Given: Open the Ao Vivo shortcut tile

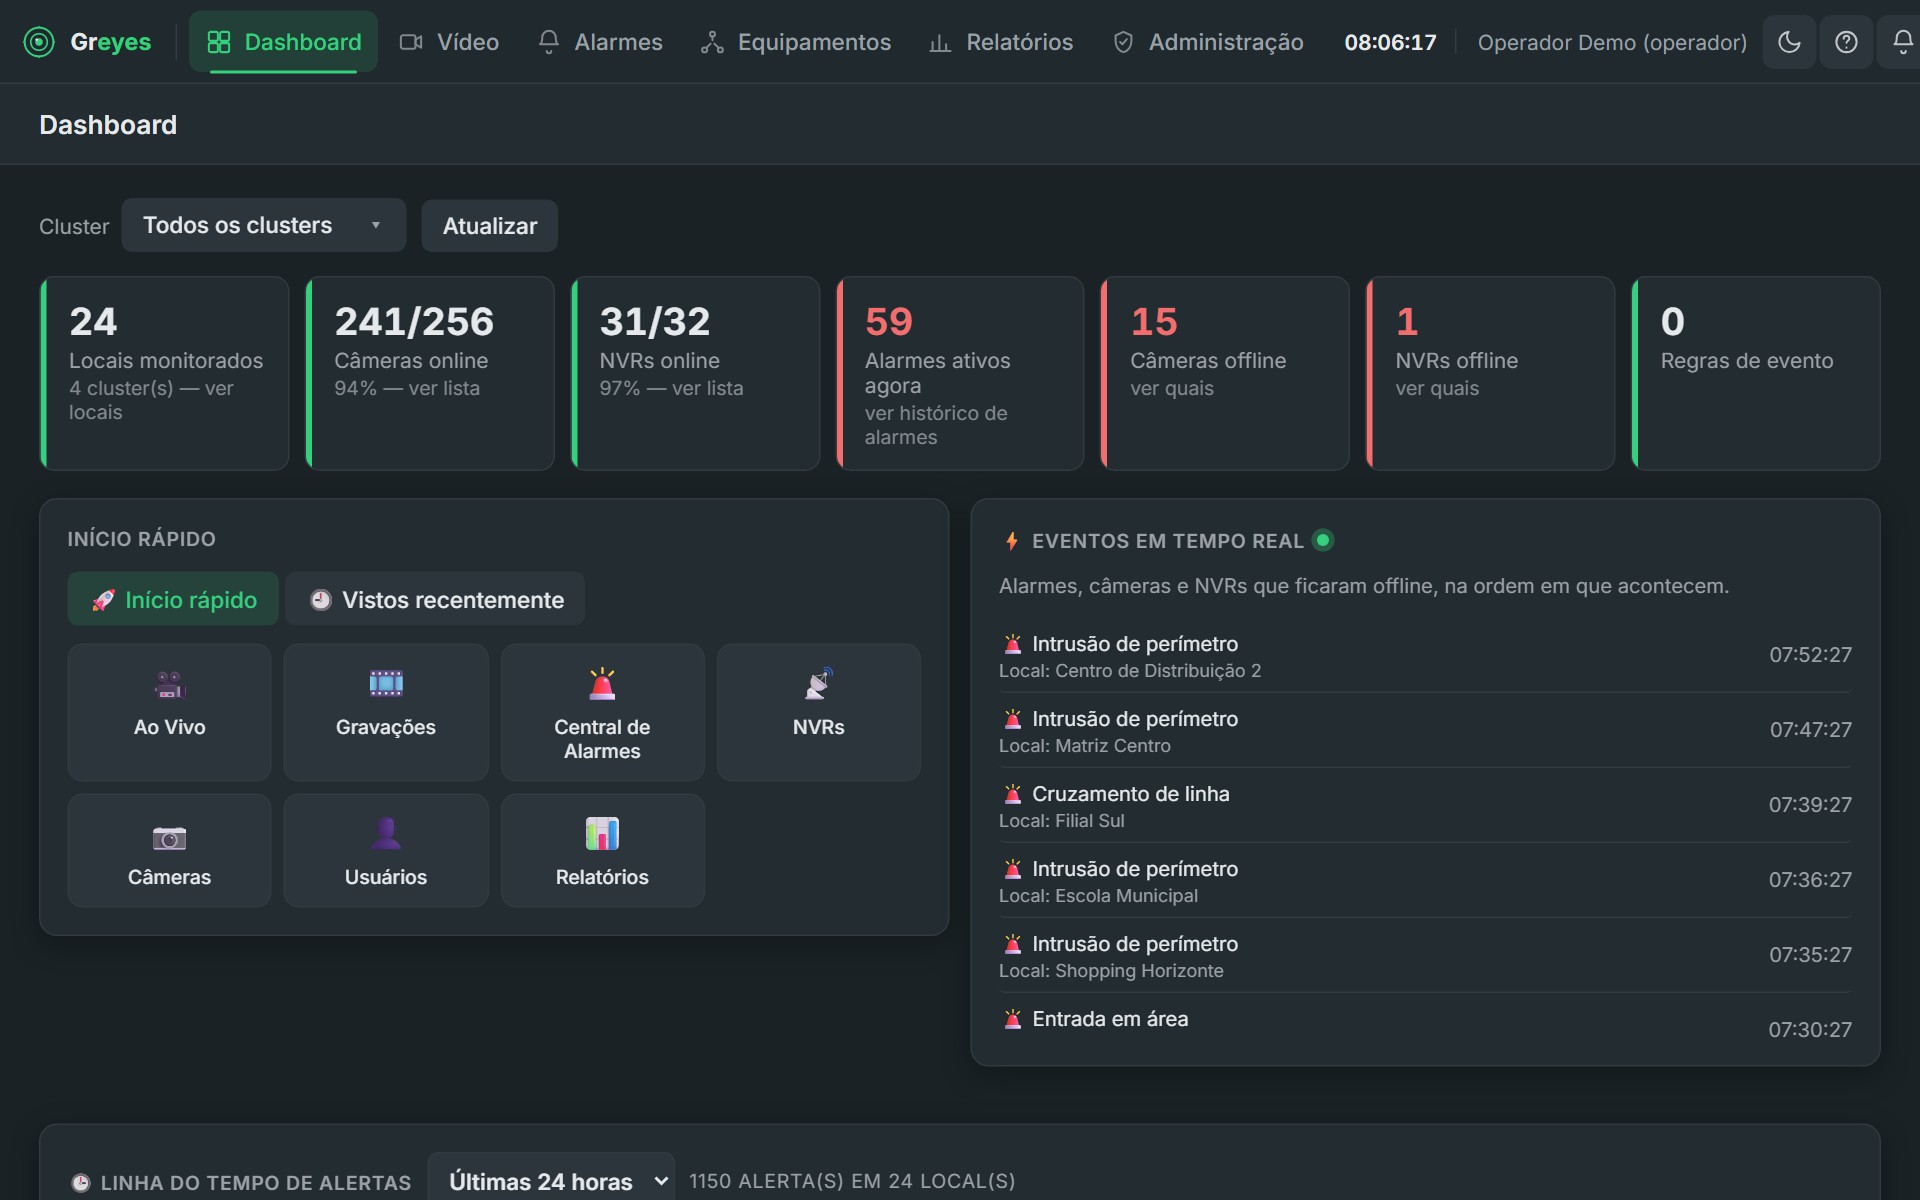Looking at the screenshot, I should (169, 712).
